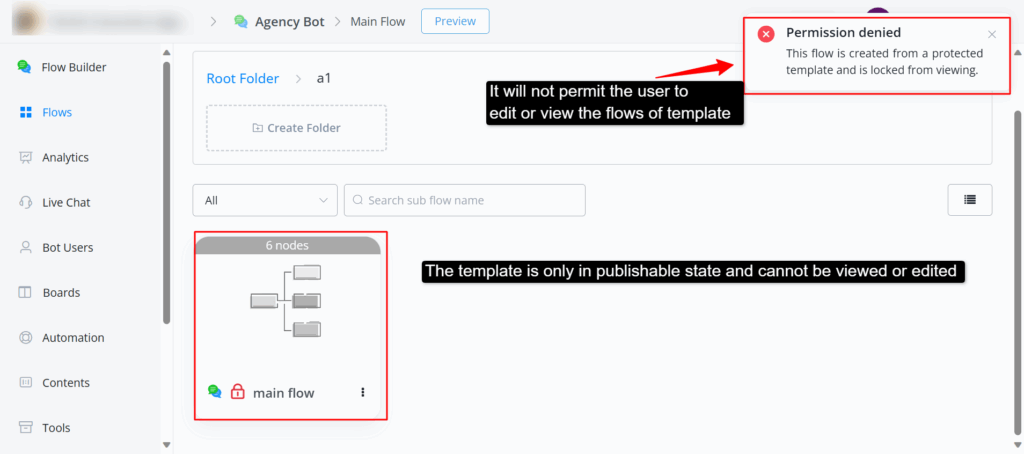Viewport: 1024px width, 454px height.
Task: Expand the All filter dropdown
Action: tap(265, 200)
